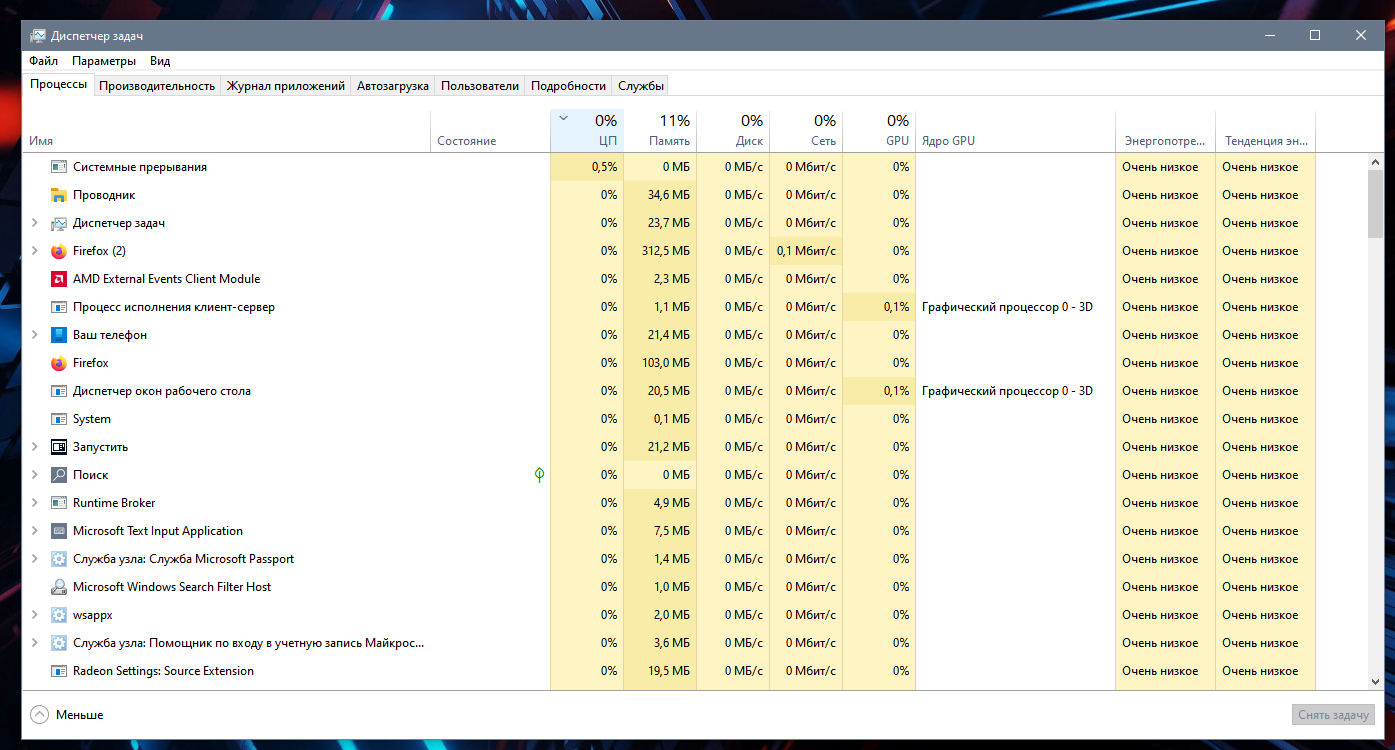Viewport: 1395px width, 750px height.
Task: Select the Runtime Broker process icon
Action: 58,503
